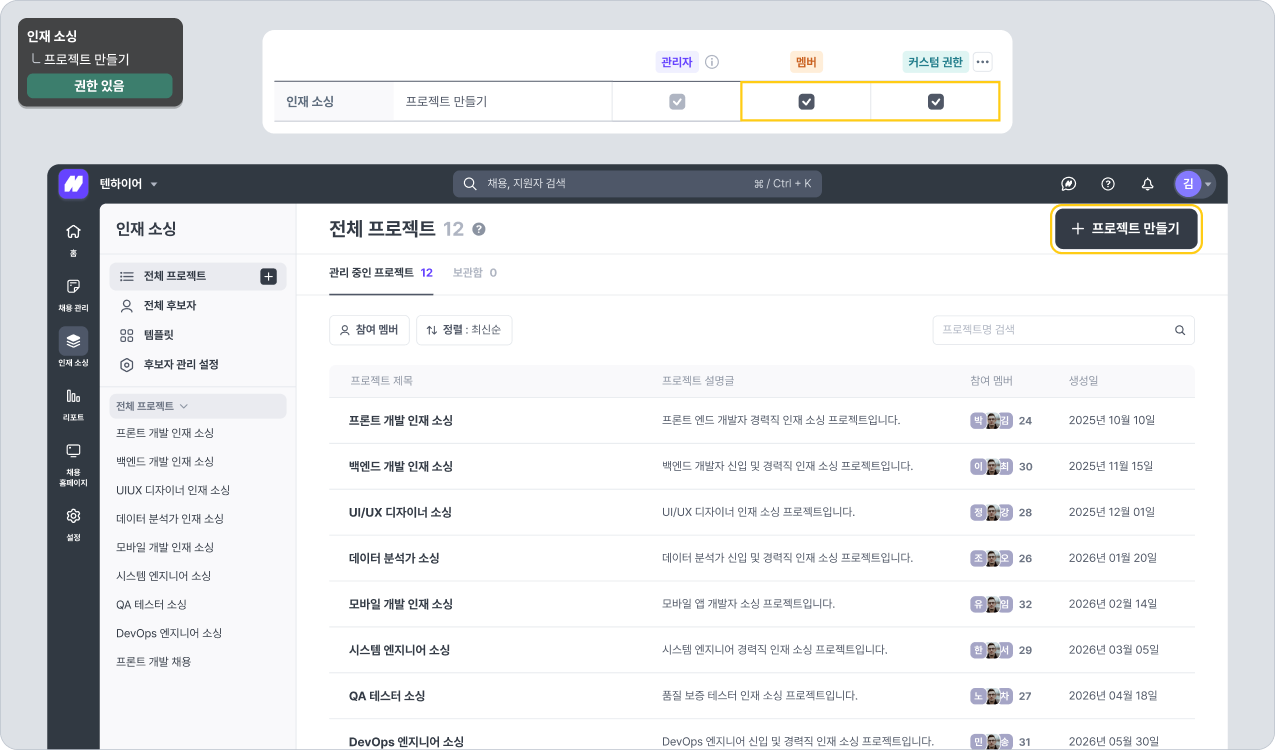Image resolution: width=1275 pixels, height=750 pixels.
Task: Toggle the 멤버 checkbox for 프로젝트 만들기
Action: pyautogui.click(x=806, y=102)
